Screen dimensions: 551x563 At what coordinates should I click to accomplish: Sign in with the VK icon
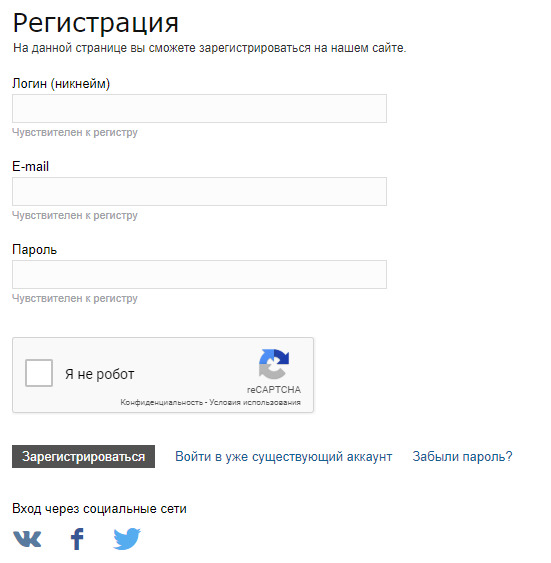point(27,539)
